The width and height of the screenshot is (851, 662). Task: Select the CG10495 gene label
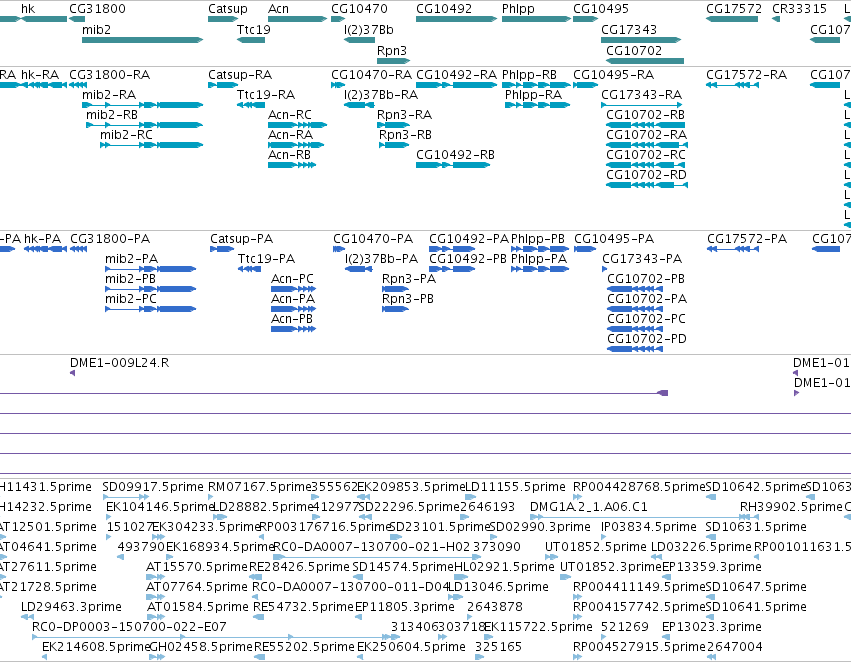pyautogui.click(x=601, y=9)
